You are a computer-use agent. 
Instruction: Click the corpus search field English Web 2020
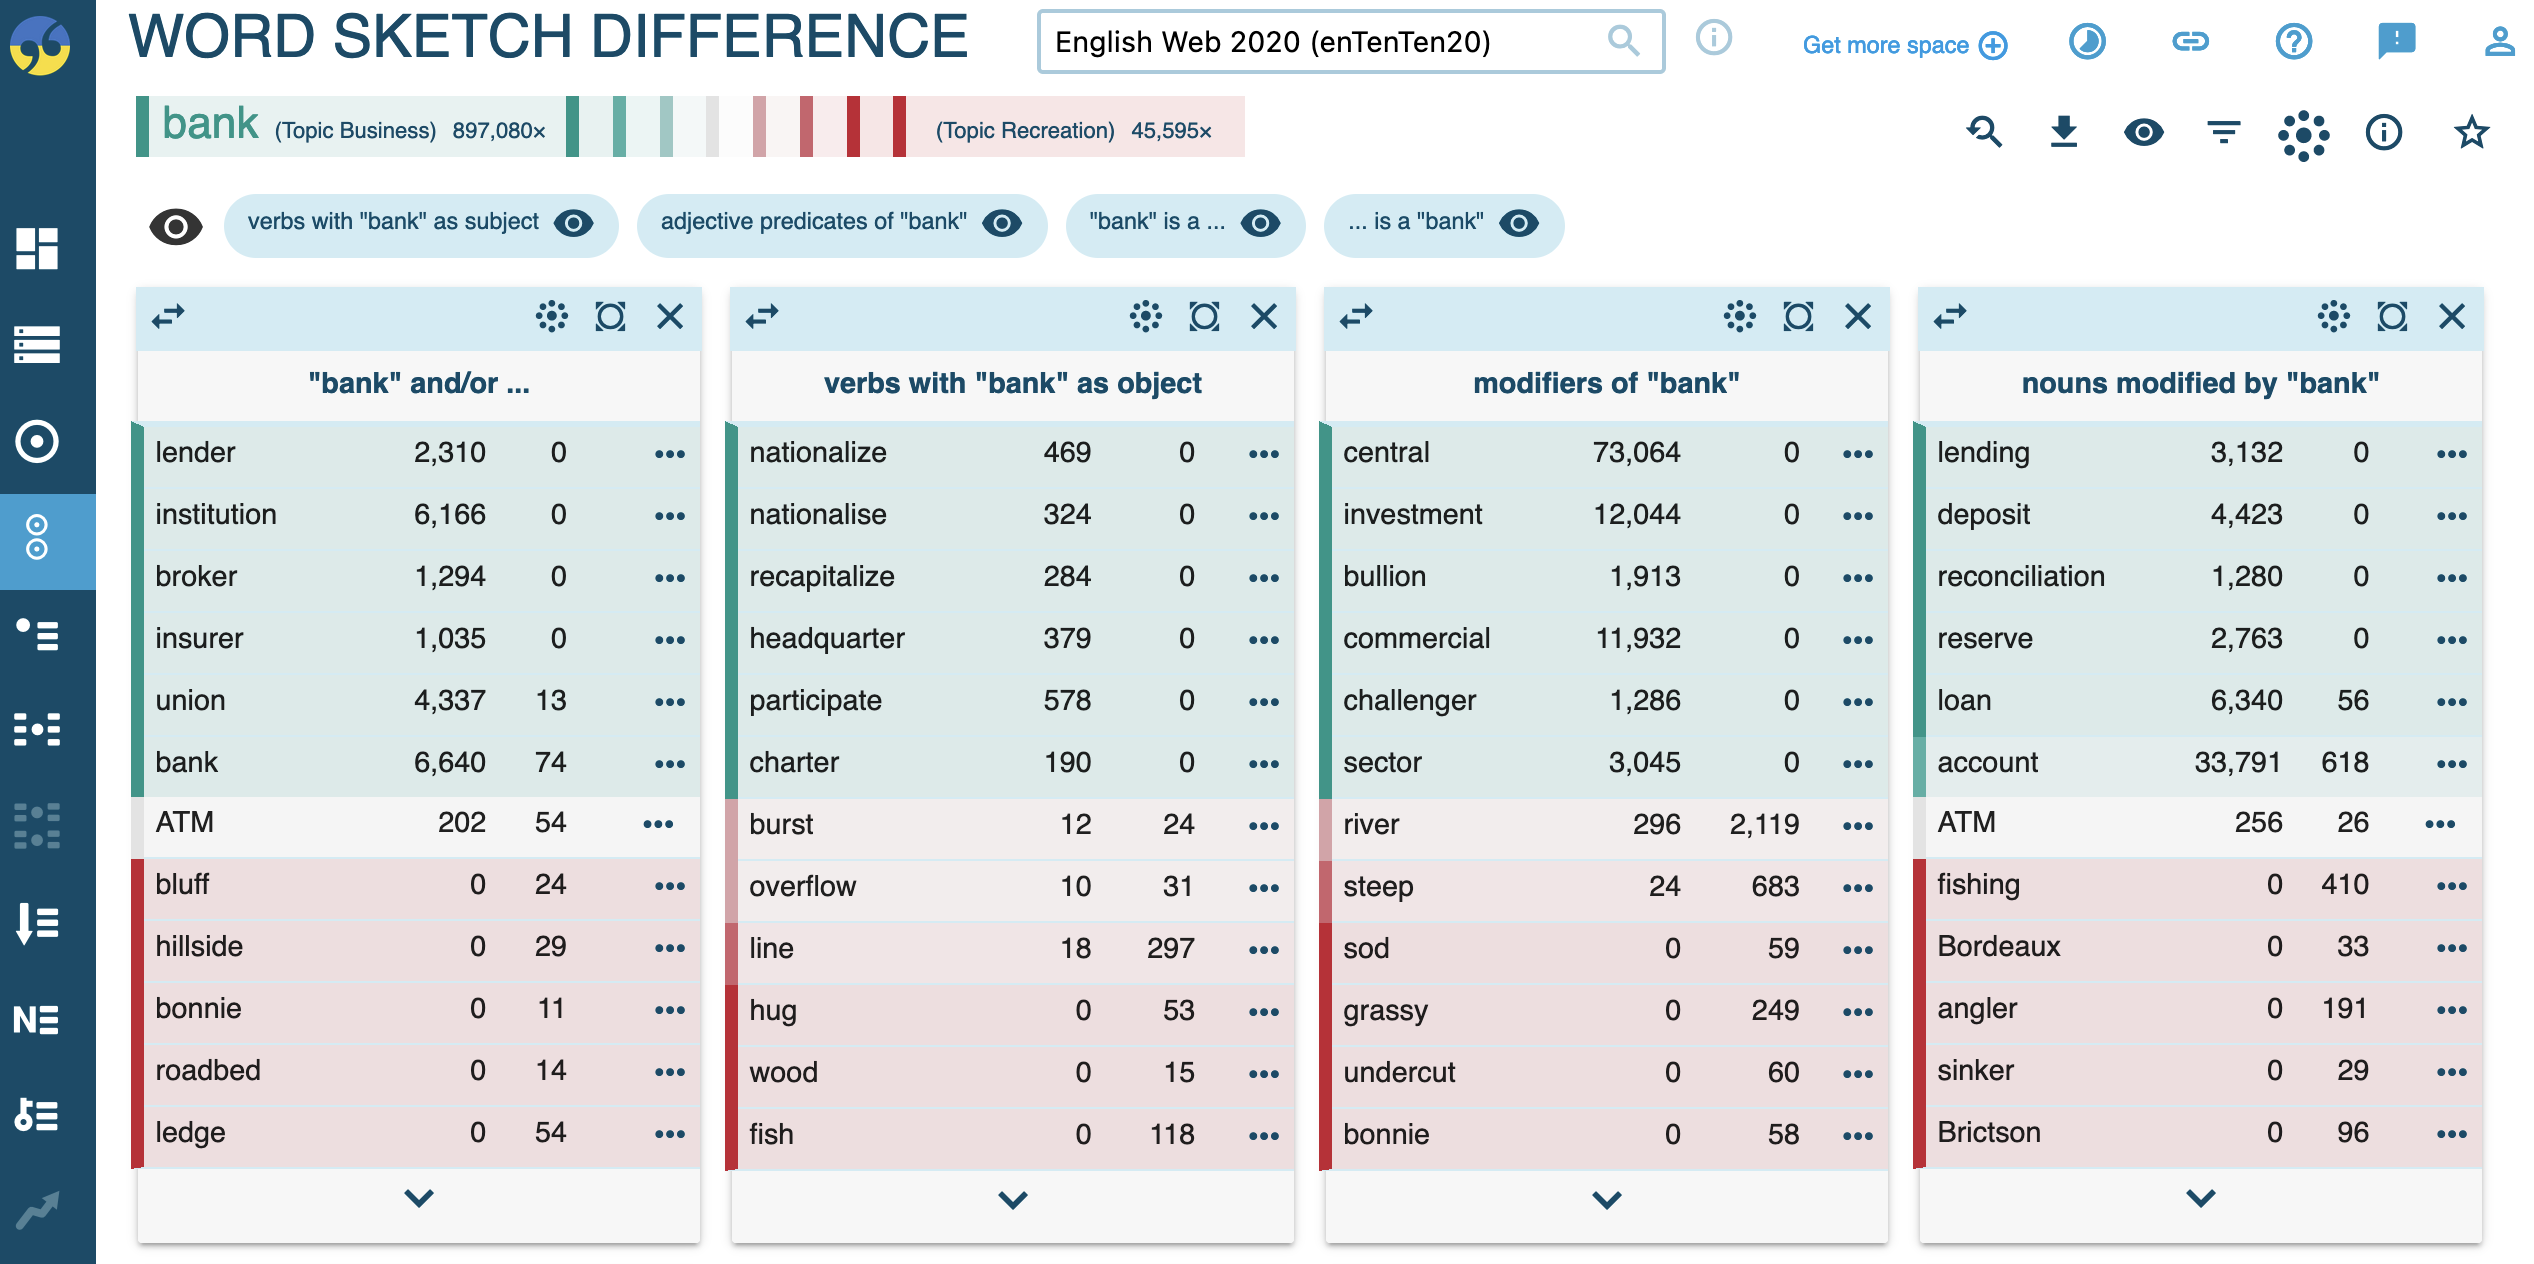click(1351, 42)
